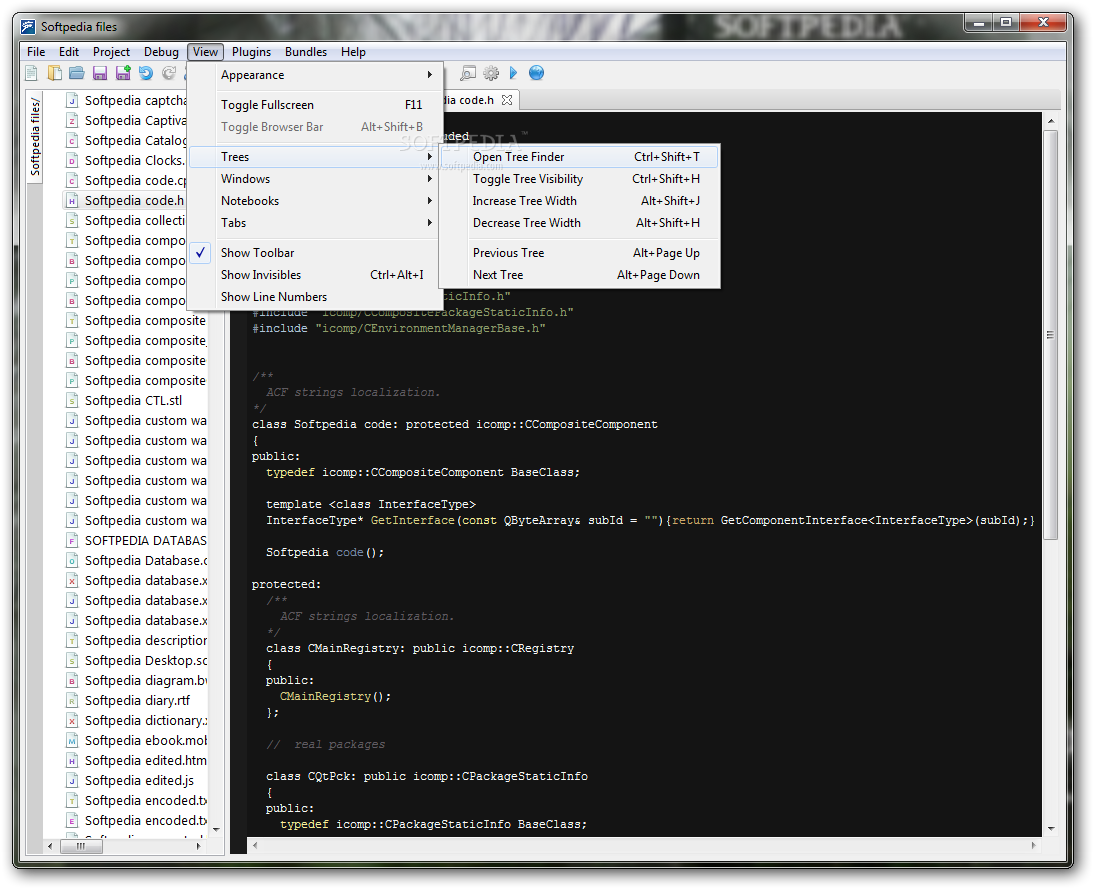Select Softpedia CTL.stl in file tree
Screen dimensions: 1094x889
pos(133,401)
